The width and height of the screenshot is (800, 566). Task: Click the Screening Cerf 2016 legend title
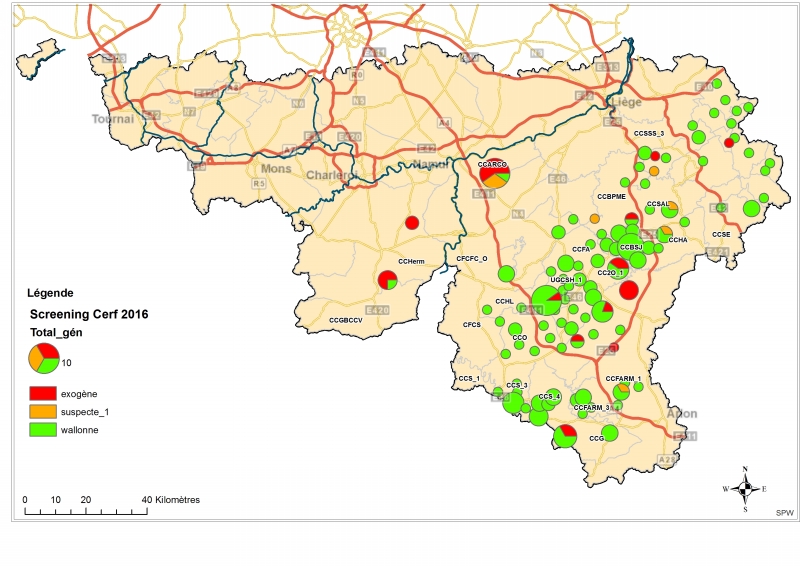[x=89, y=314]
